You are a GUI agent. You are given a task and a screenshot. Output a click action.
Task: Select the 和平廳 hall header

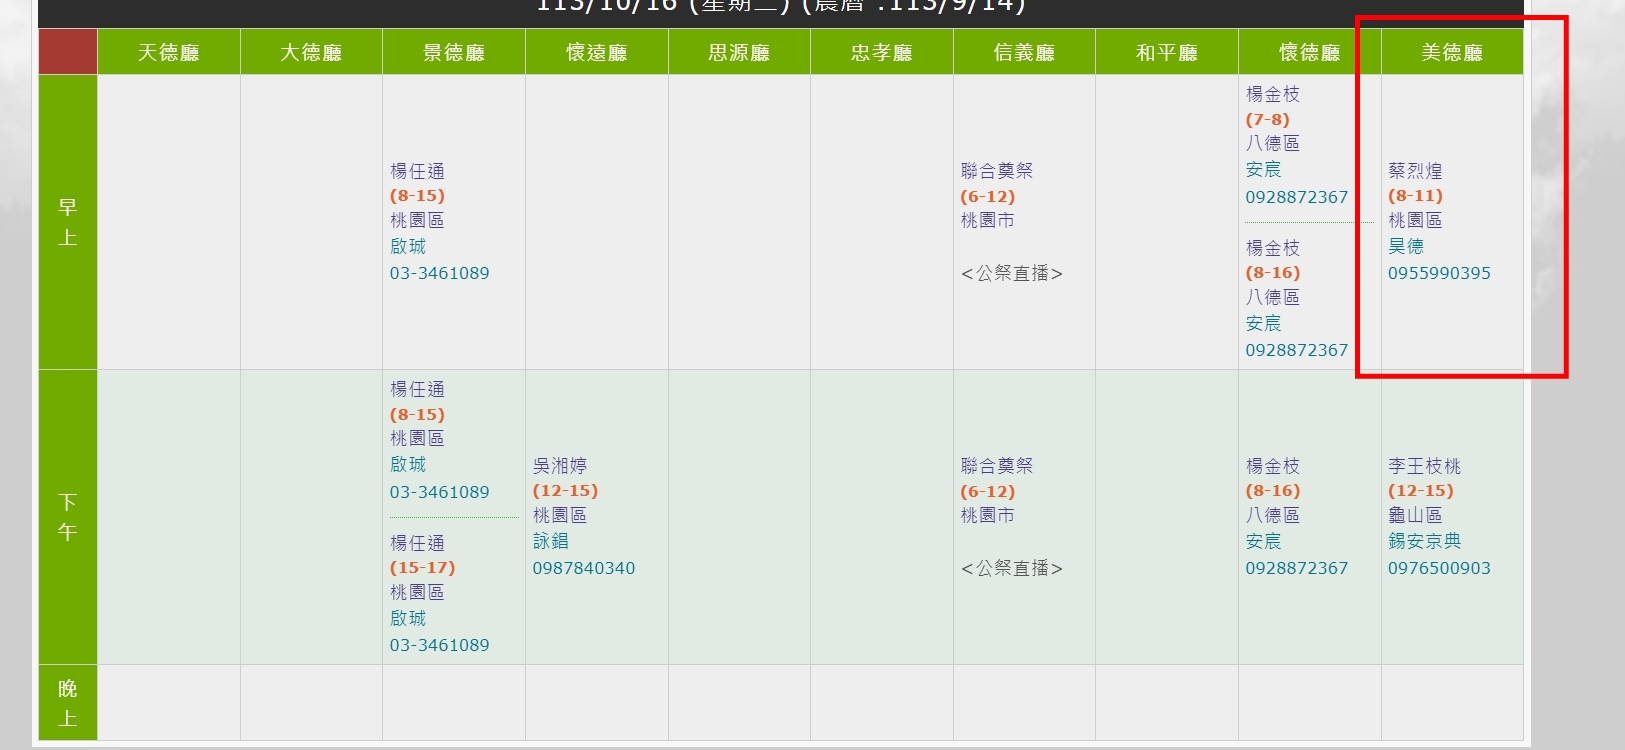pyautogui.click(x=1166, y=53)
